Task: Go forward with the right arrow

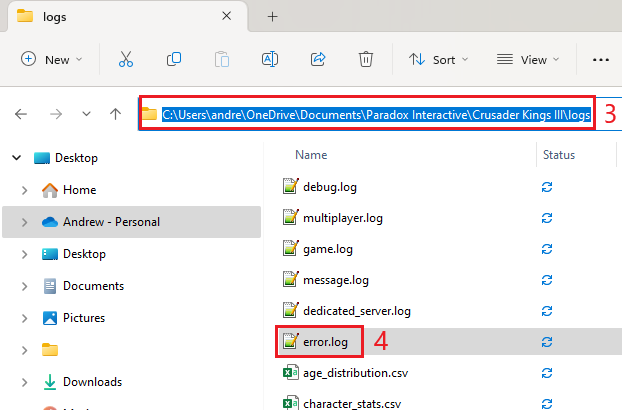Action: [56, 114]
